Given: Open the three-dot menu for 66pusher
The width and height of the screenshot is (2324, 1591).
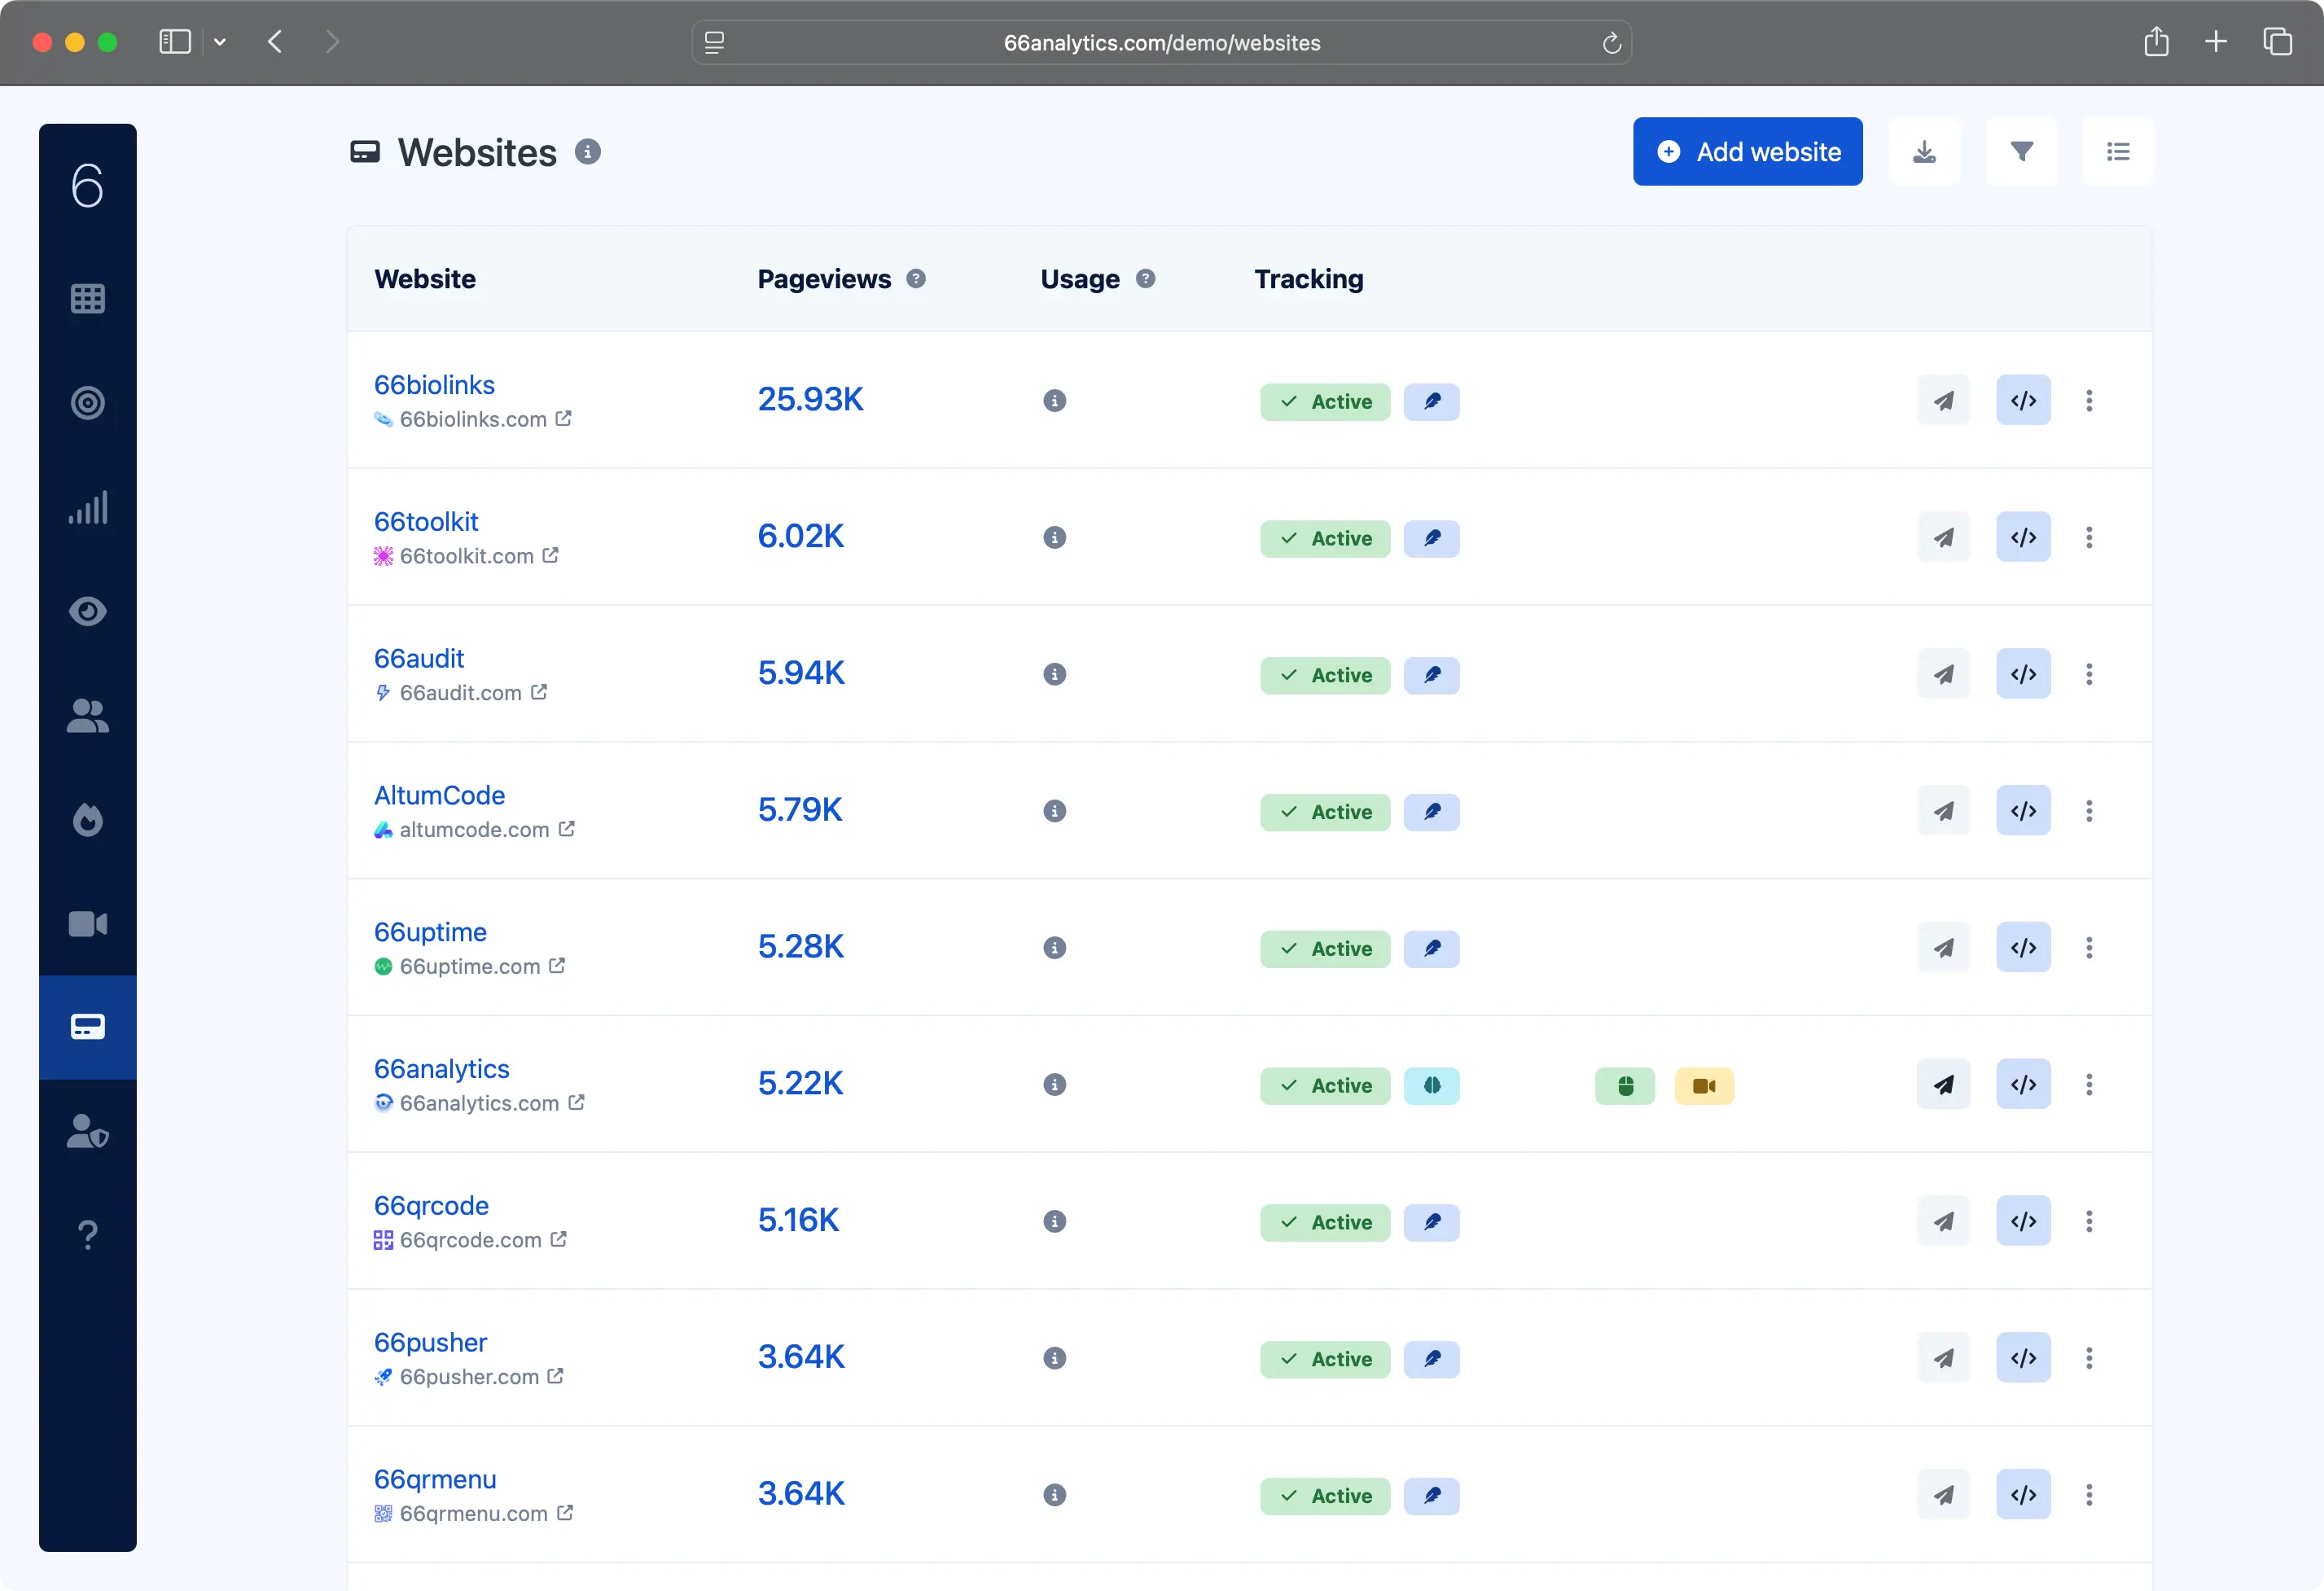Looking at the screenshot, I should click(2089, 1359).
